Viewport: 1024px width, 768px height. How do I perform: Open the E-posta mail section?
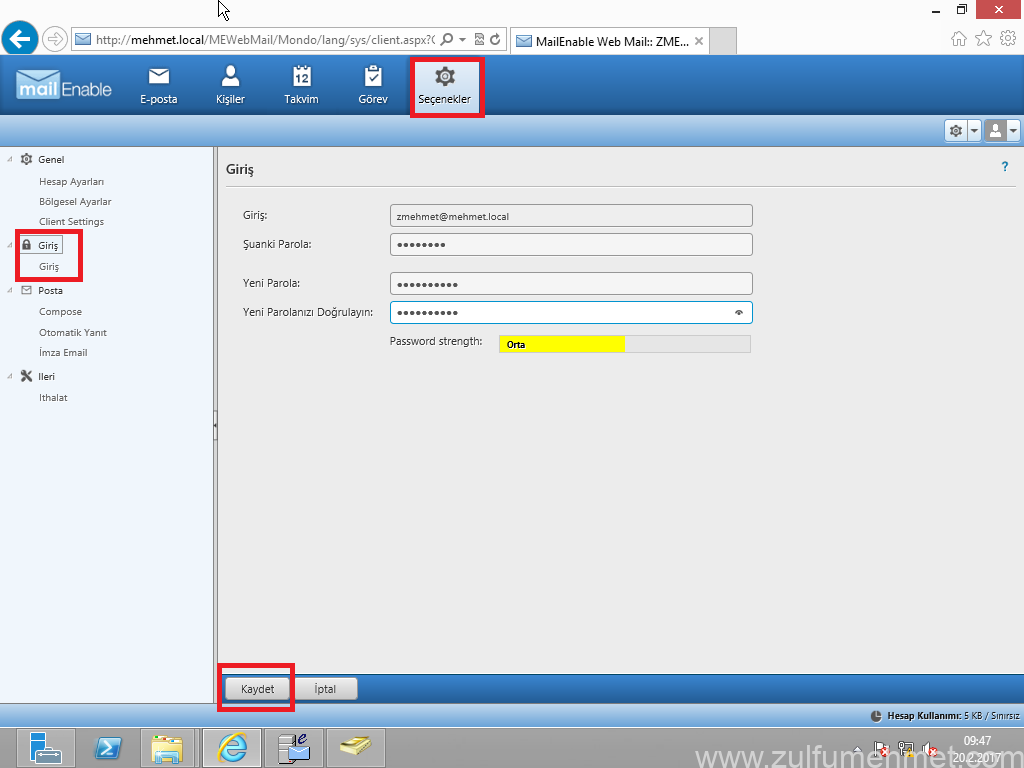click(158, 86)
